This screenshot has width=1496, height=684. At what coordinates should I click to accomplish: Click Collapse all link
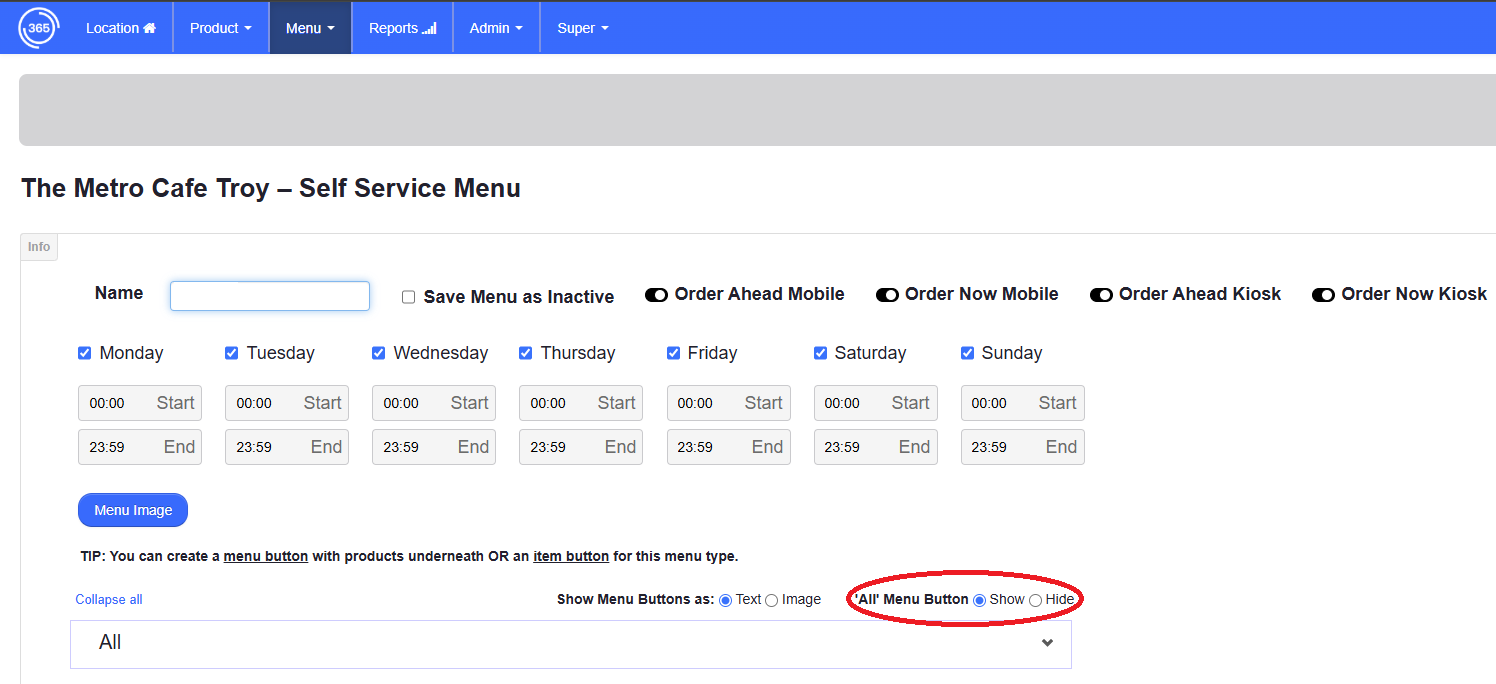click(109, 600)
